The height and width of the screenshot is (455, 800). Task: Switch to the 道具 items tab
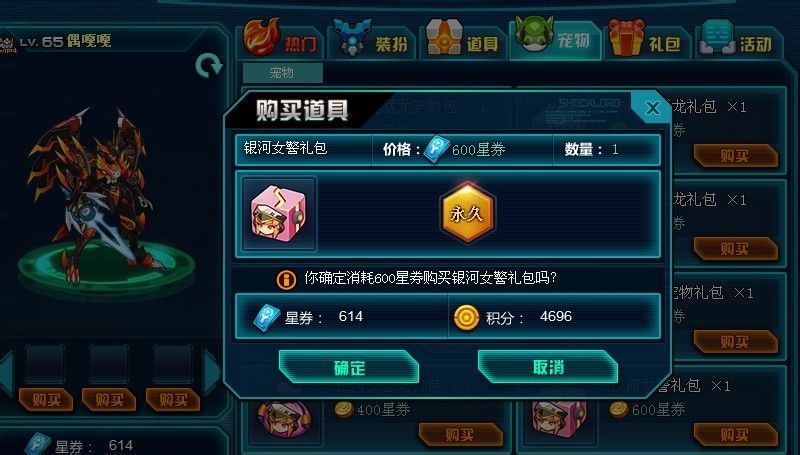(x=462, y=39)
